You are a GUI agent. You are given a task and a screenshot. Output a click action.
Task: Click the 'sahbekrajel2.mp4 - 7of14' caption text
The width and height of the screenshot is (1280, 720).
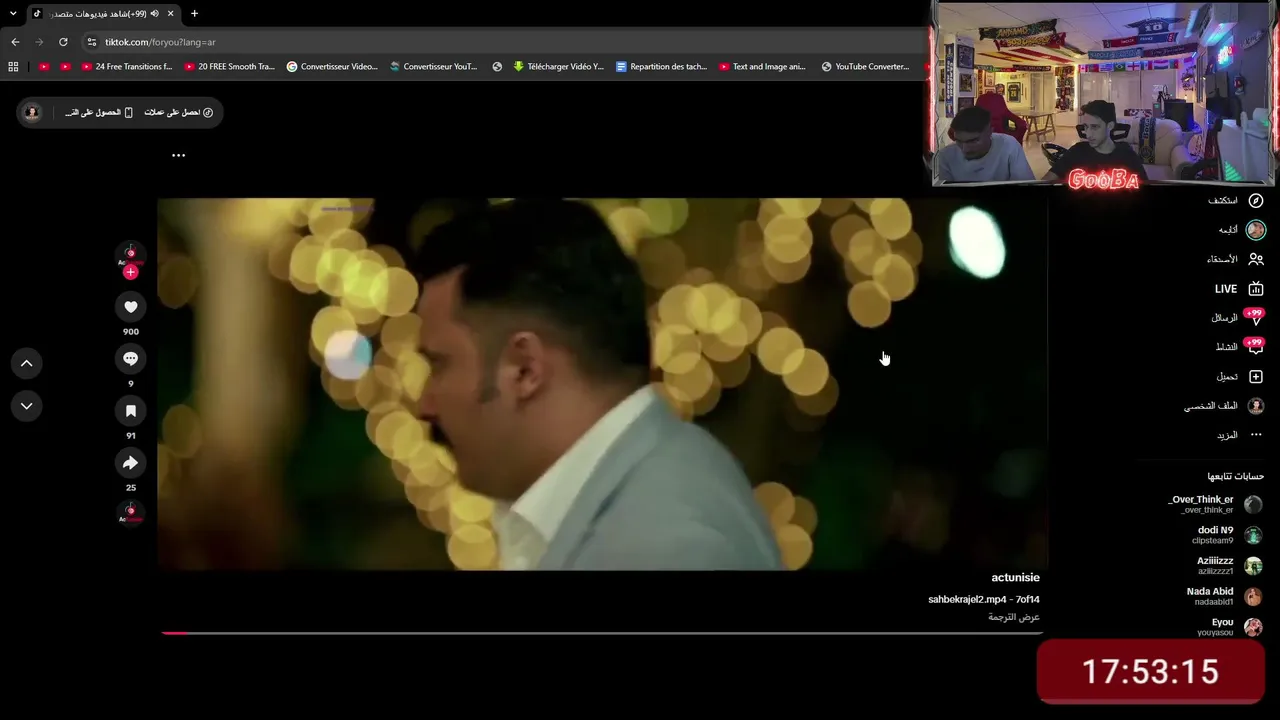coord(984,599)
